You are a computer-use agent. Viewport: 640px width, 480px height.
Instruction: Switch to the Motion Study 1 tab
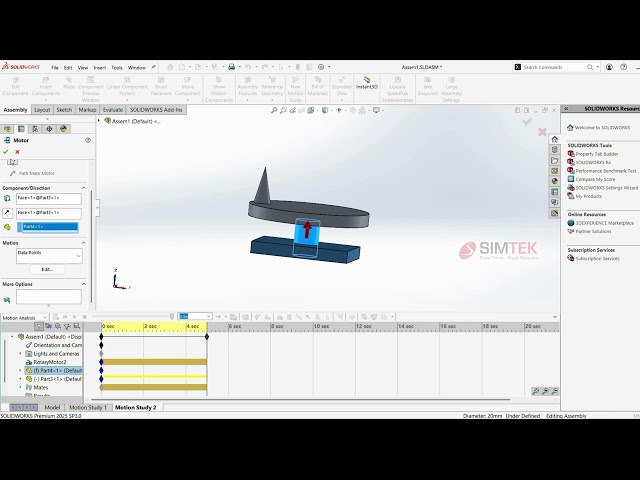pos(88,407)
